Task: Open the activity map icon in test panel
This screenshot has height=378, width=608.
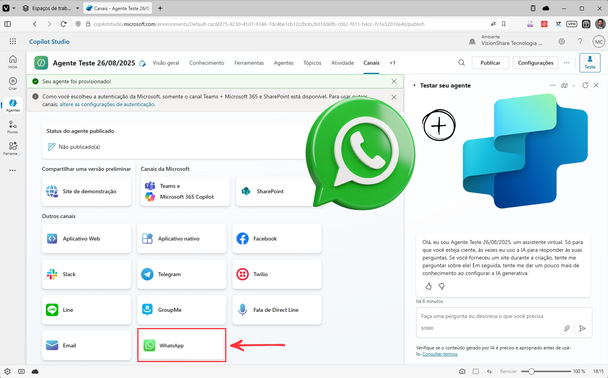Action: pos(564,85)
